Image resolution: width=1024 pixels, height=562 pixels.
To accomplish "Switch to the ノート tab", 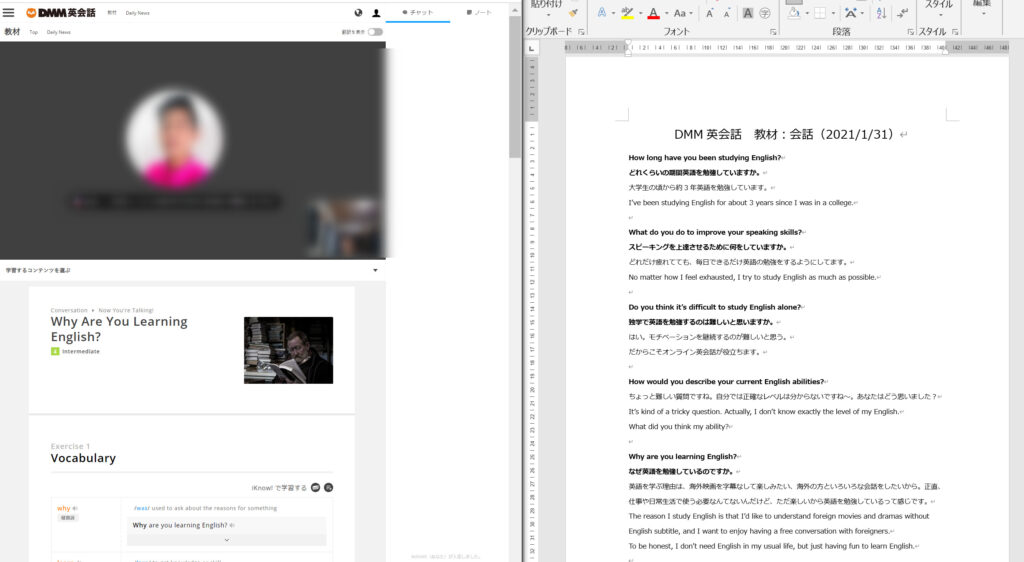I will [479, 12].
